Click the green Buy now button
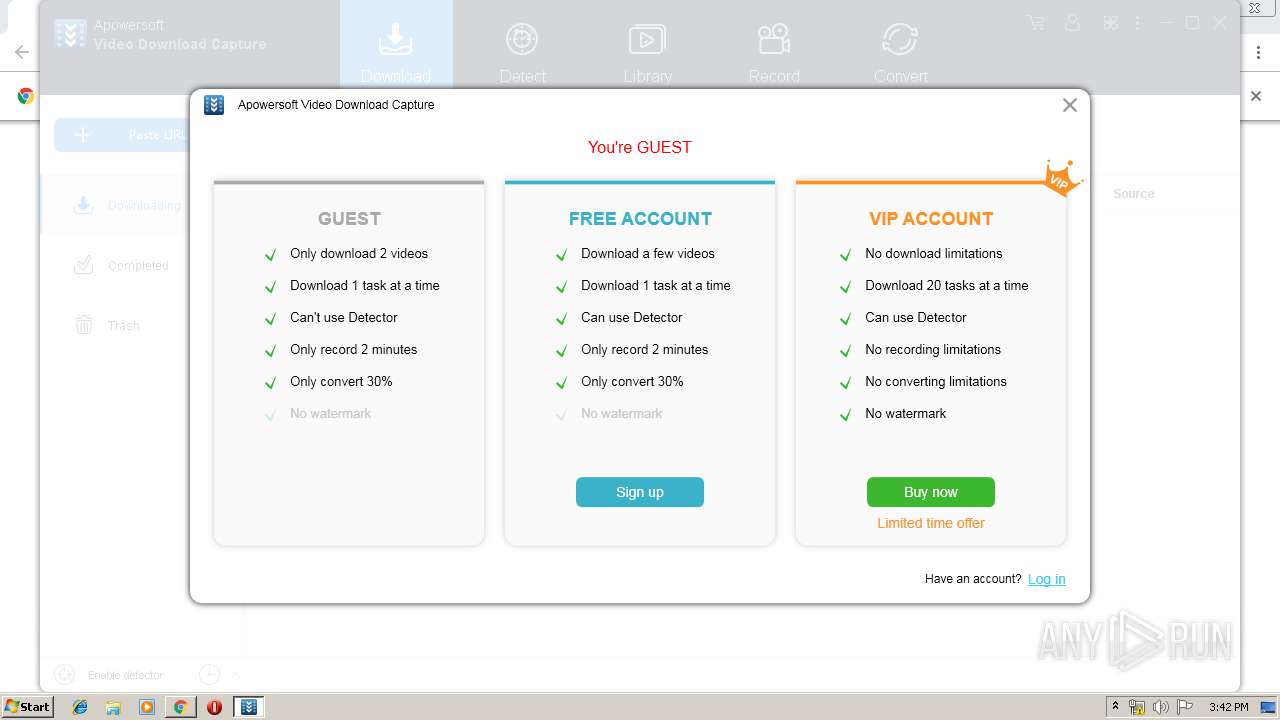Image resolution: width=1280 pixels, height=720 pixels. [x=931, y=492]
